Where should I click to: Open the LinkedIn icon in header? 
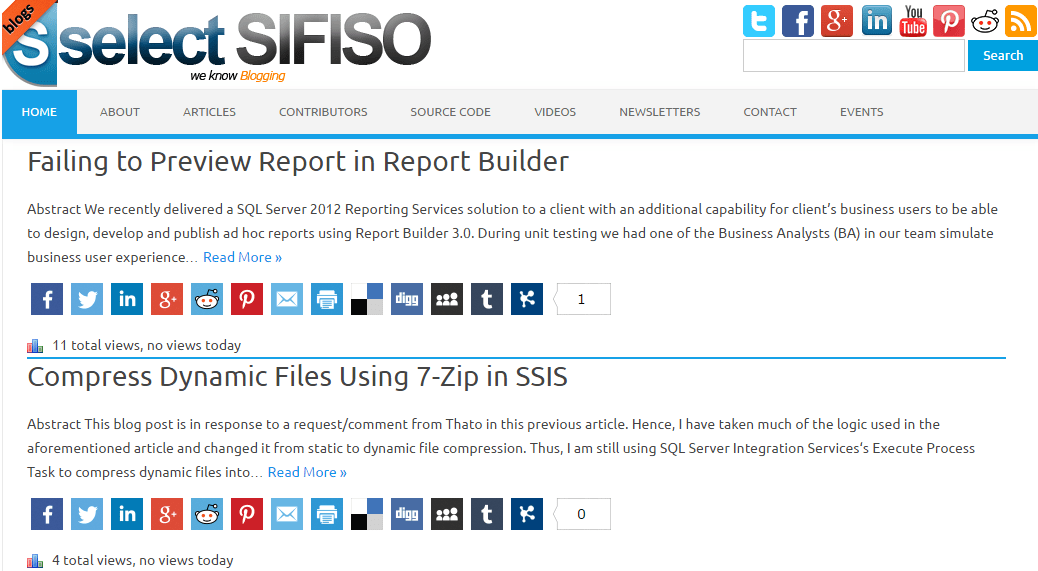click(876, 21)
